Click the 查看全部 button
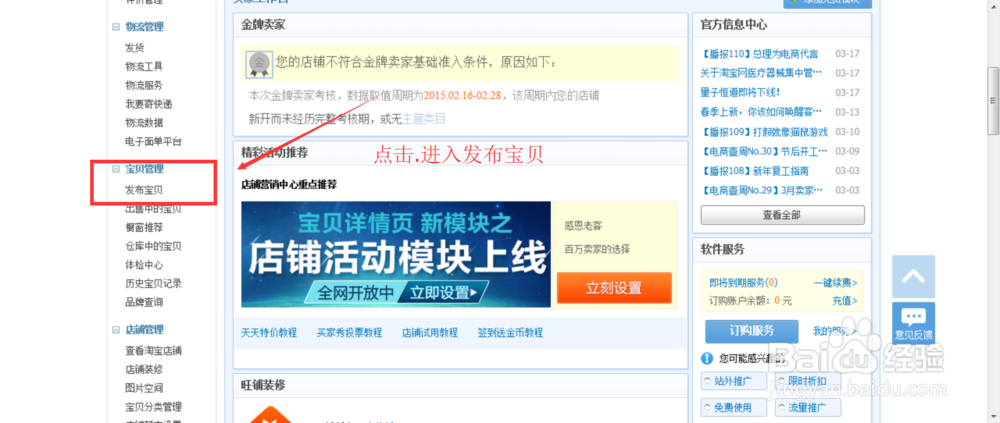The height and width of the screenshot is (423, 1000). (x=783, y=215)
